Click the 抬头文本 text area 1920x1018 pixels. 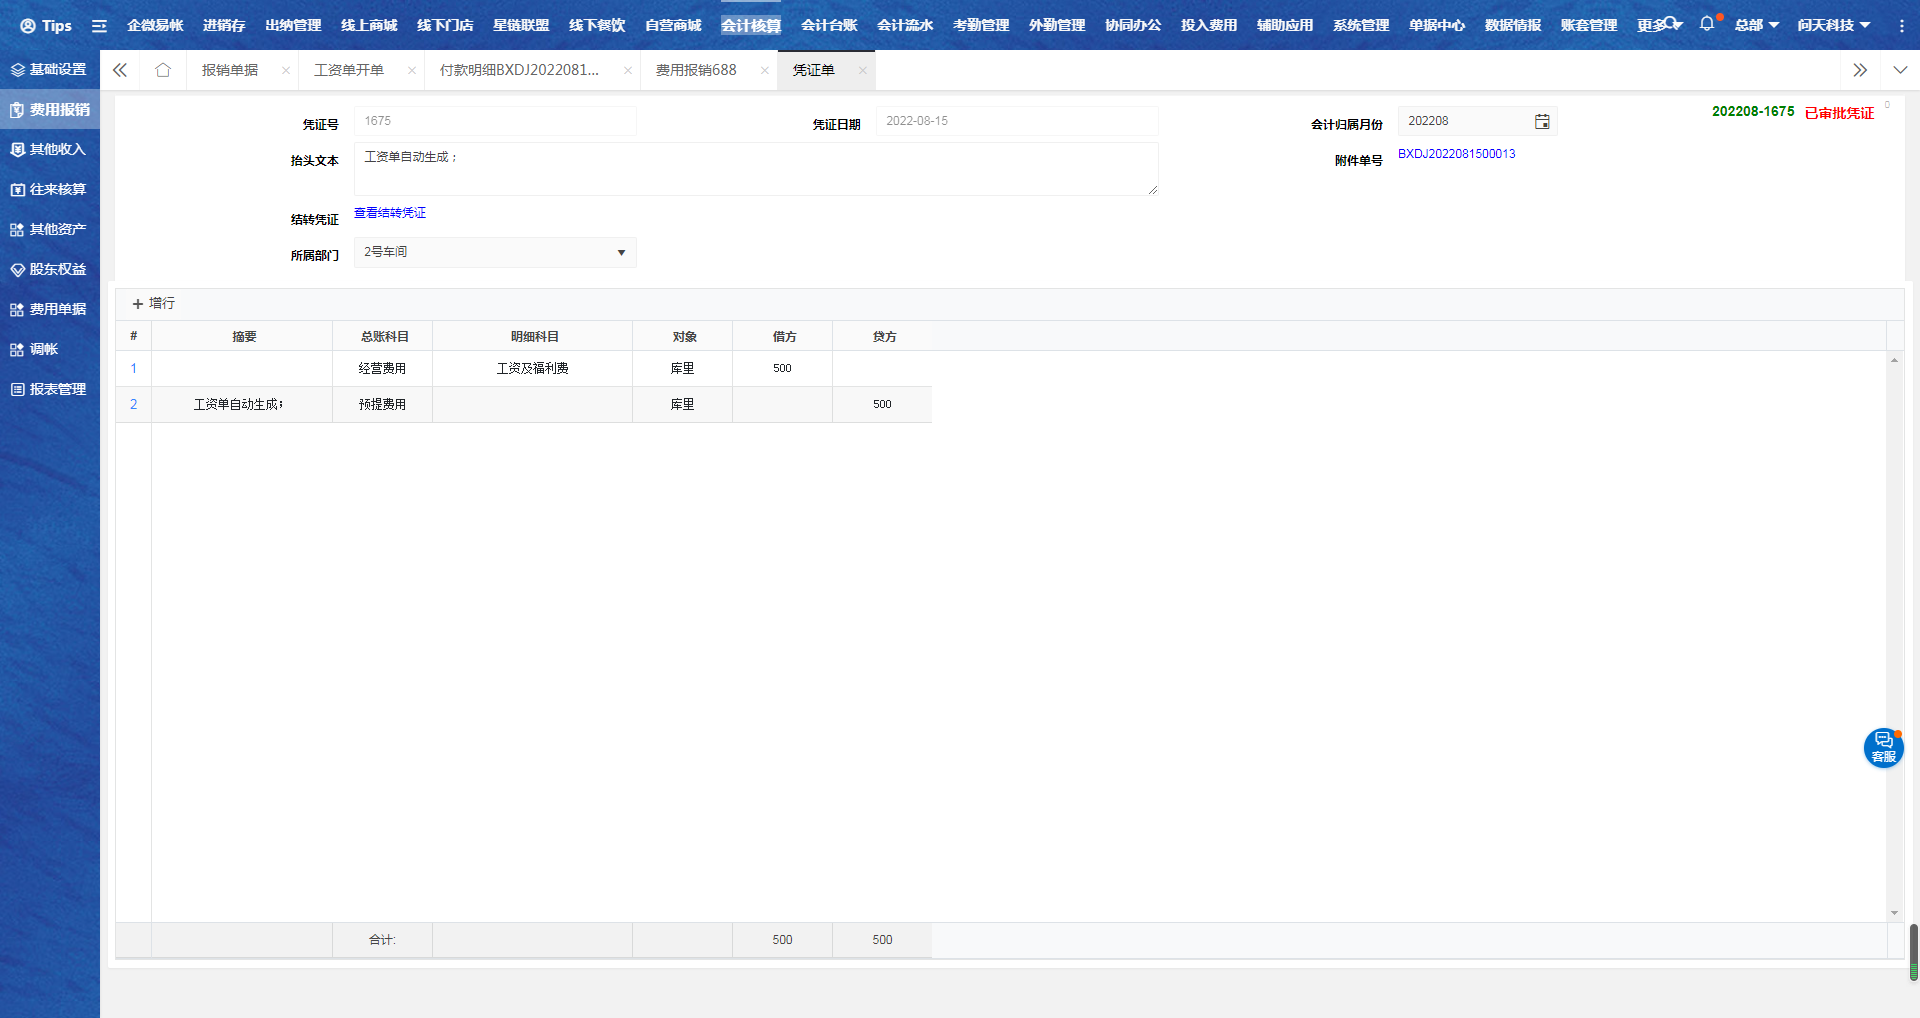tap(755, 169)
